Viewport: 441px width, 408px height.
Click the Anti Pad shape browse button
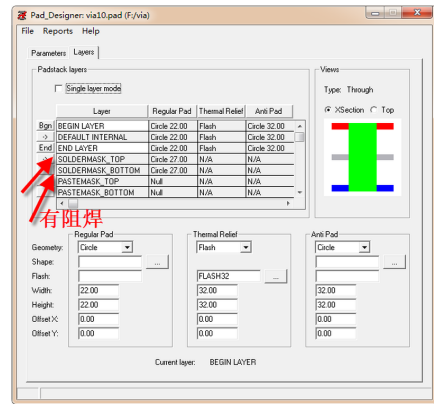click(394, 262)
